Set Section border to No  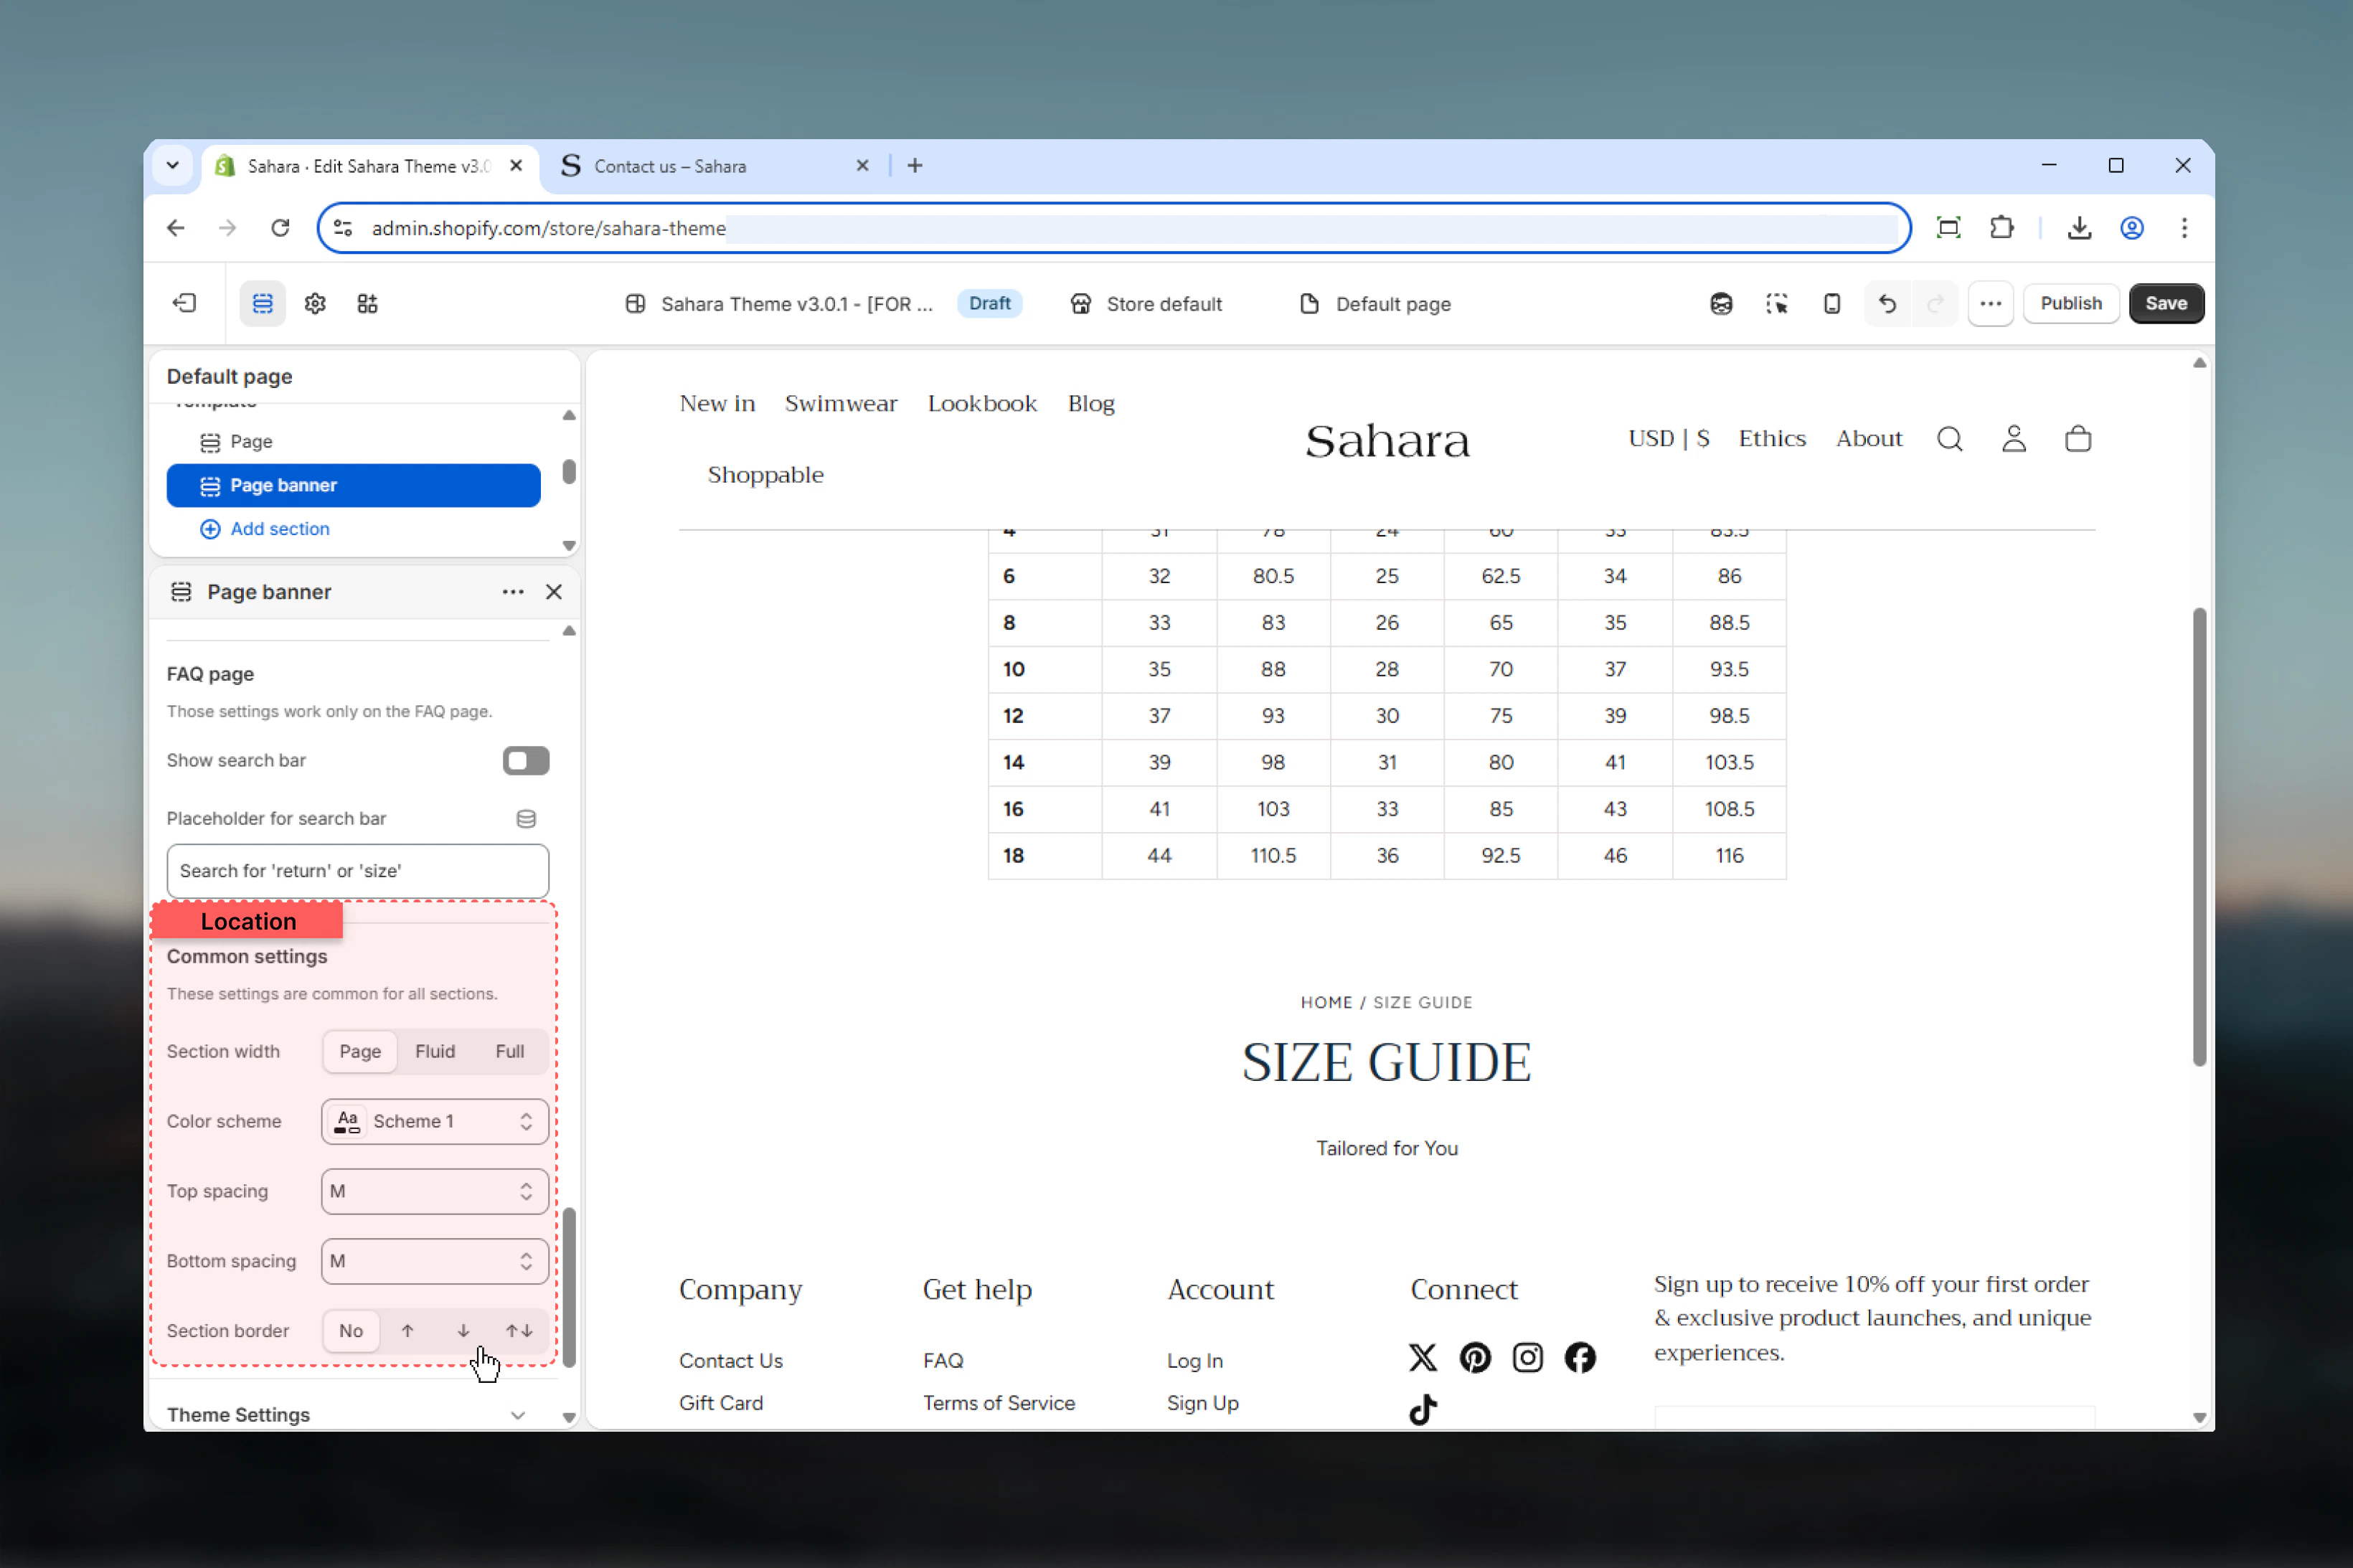(351, 1331)
